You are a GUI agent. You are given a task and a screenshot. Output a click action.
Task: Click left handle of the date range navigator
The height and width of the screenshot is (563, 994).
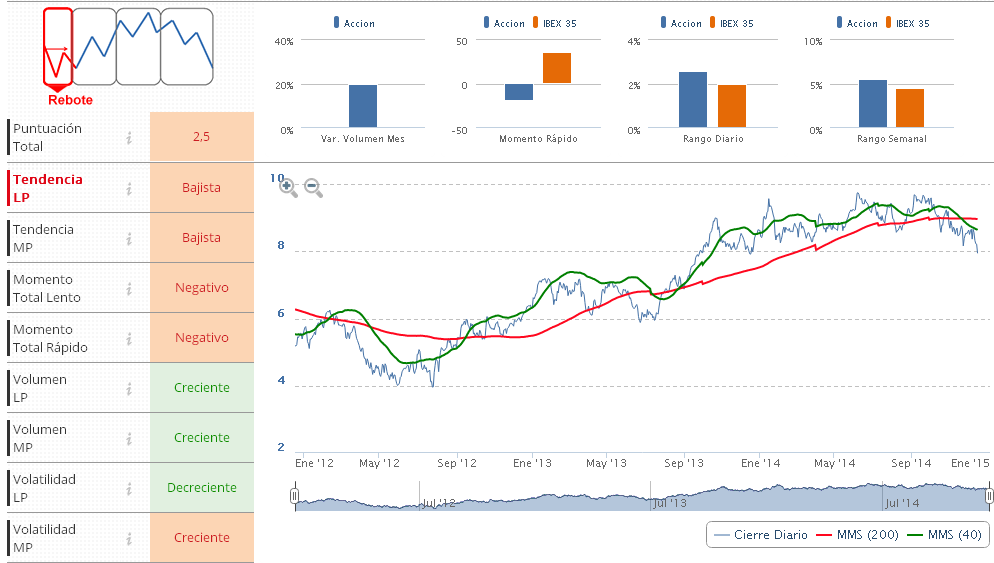[x=295, y=496]
